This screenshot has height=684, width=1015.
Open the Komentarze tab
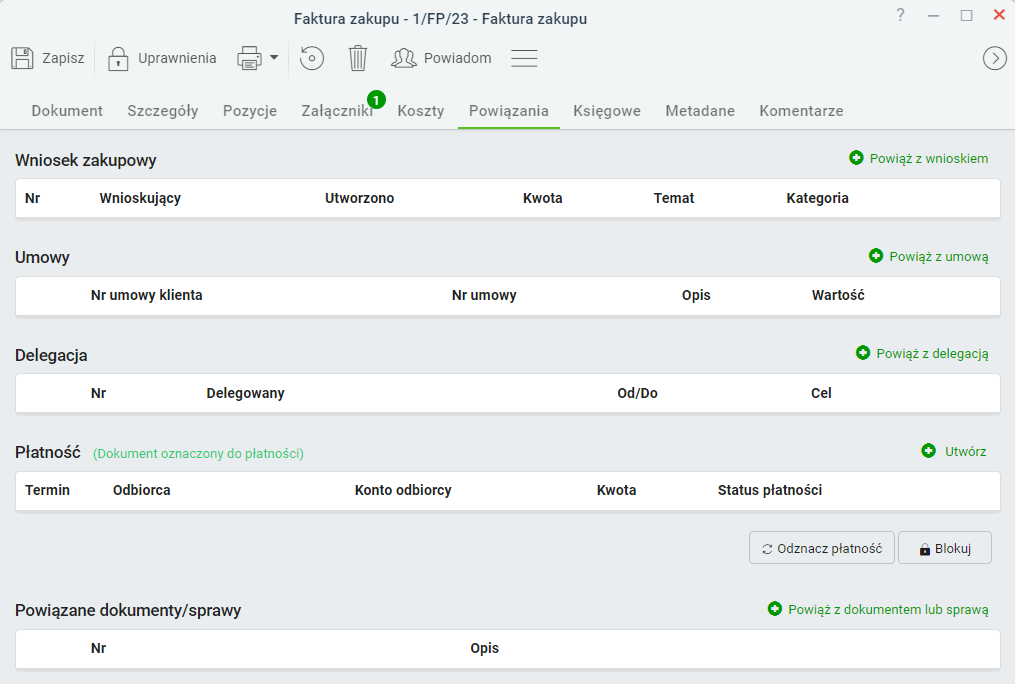coord(801,111)
